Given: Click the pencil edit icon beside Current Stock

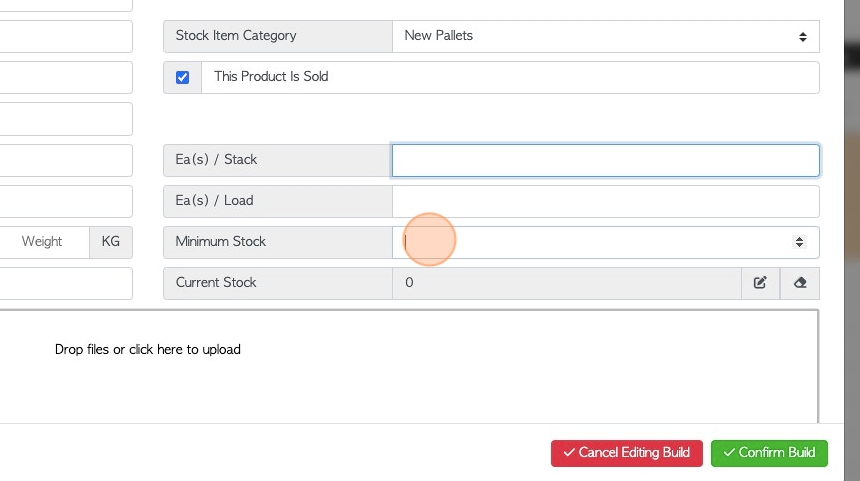Looking at the screenshot, I should coord(760,283).
